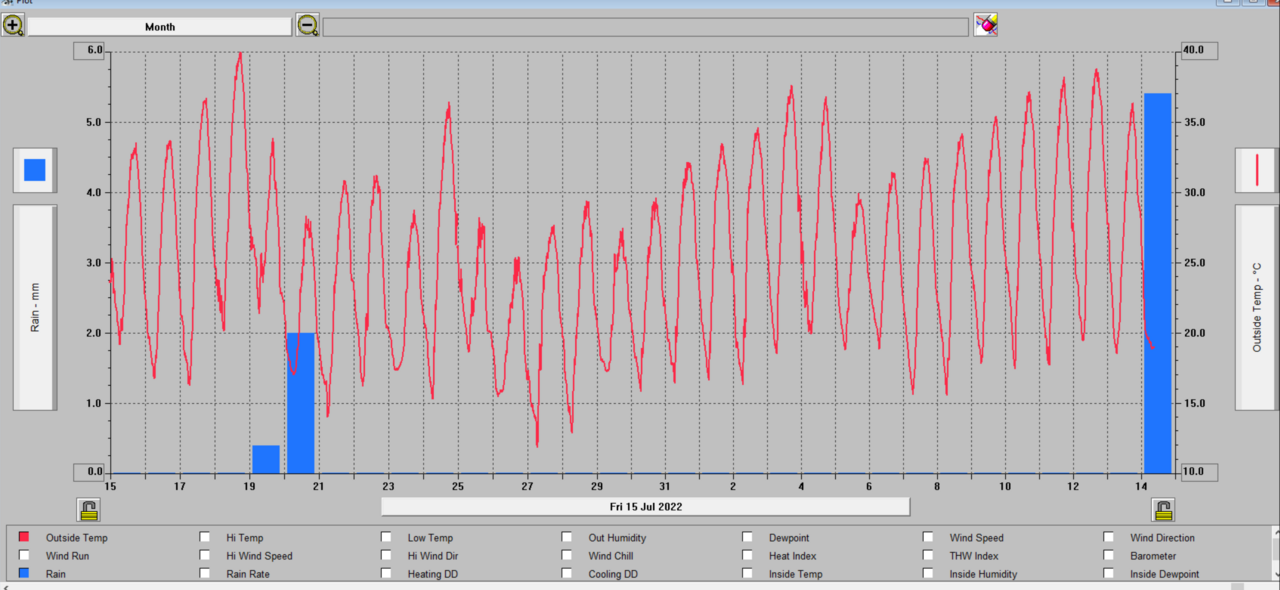Enable the Hi Temp checkbox
The width and height of the screenshot is (1280, 590).
click(205, 538)
